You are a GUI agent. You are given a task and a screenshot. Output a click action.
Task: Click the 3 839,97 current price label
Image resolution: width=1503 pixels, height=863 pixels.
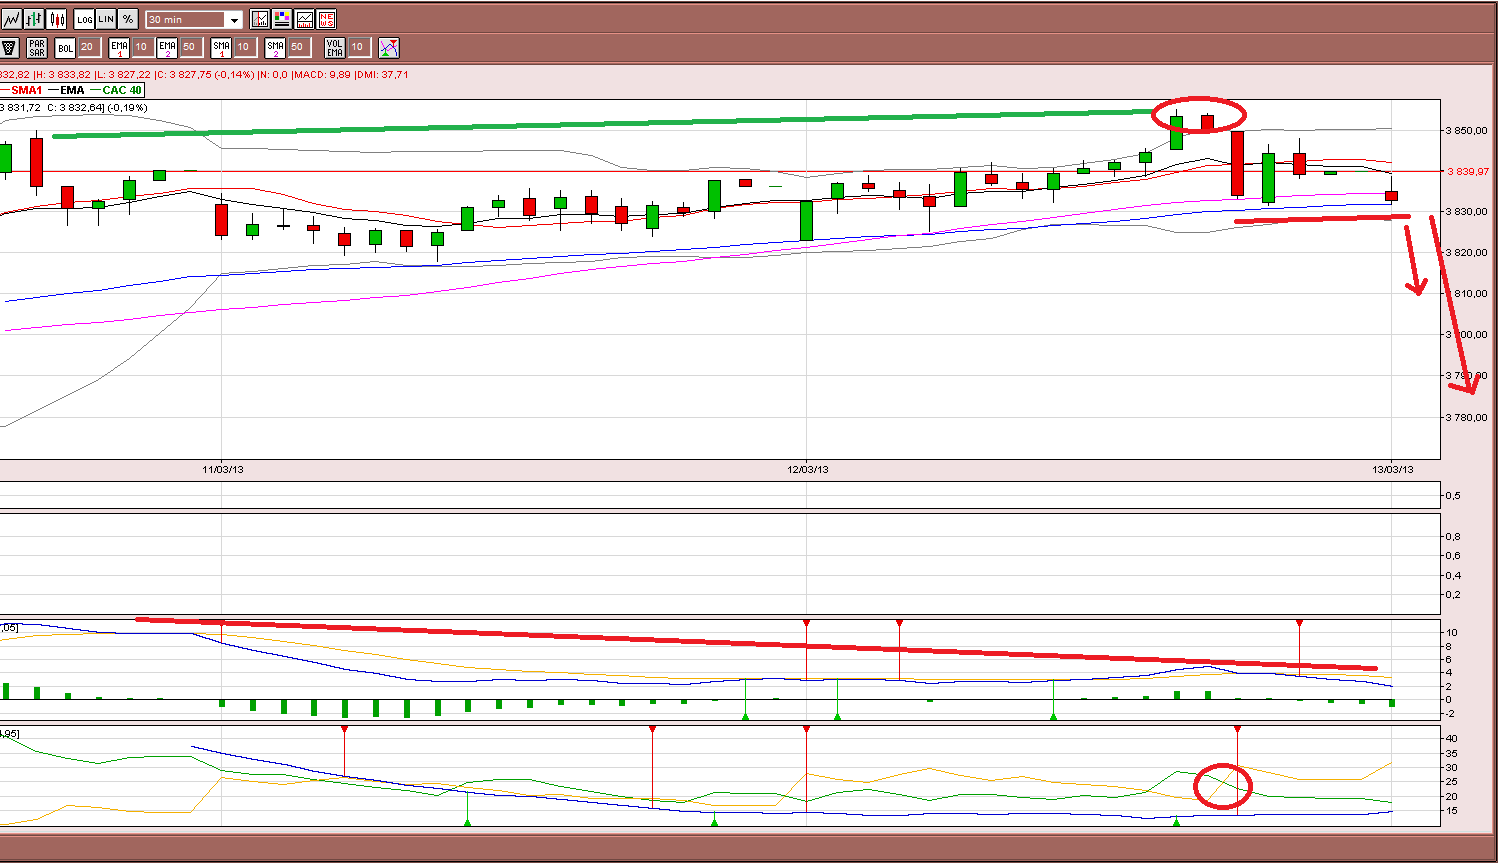(x=1468, y=172)
